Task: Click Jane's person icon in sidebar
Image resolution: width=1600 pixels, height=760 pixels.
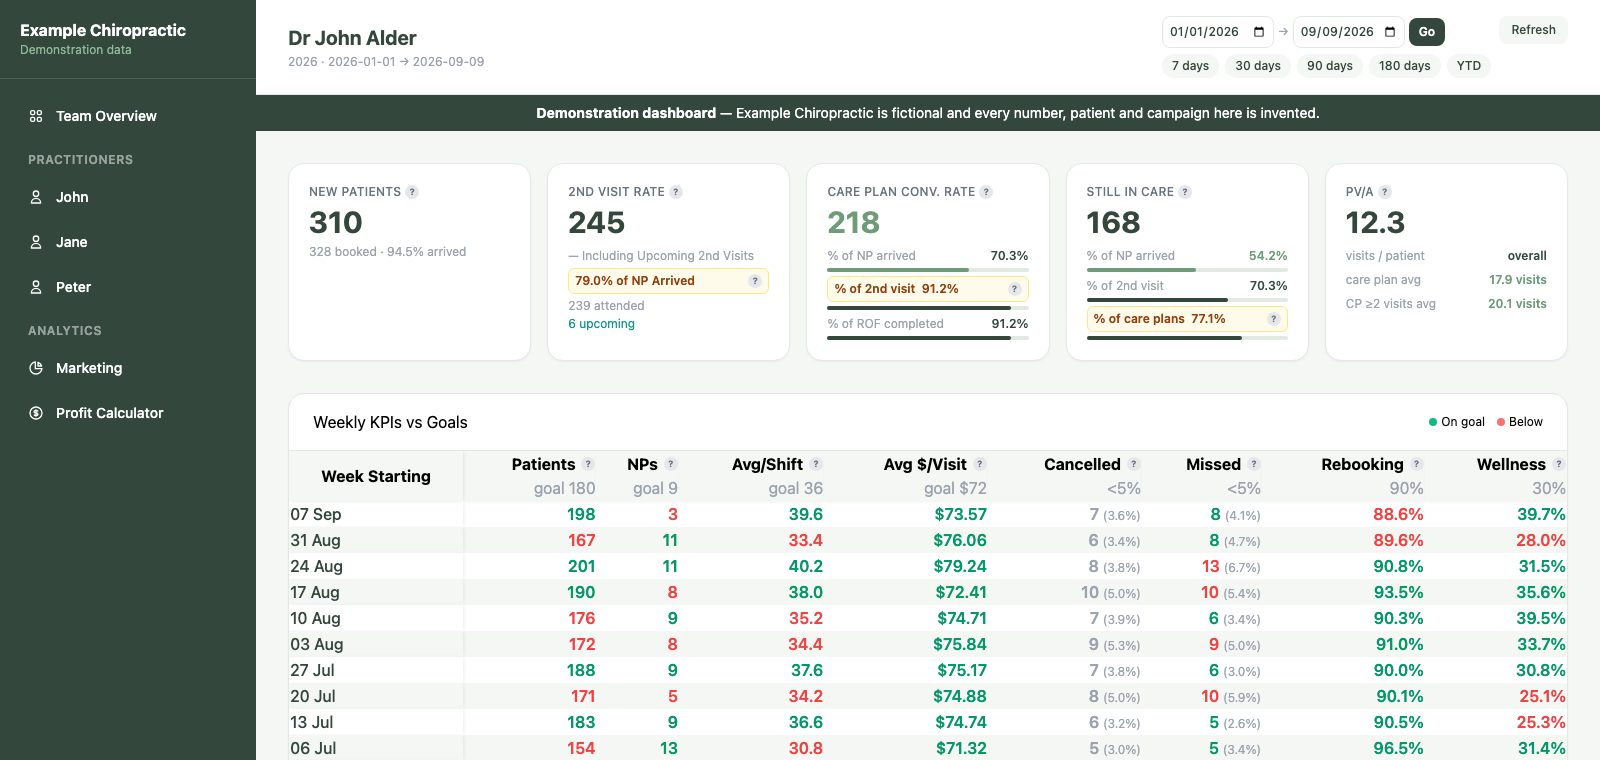Action: pos(36,242)
